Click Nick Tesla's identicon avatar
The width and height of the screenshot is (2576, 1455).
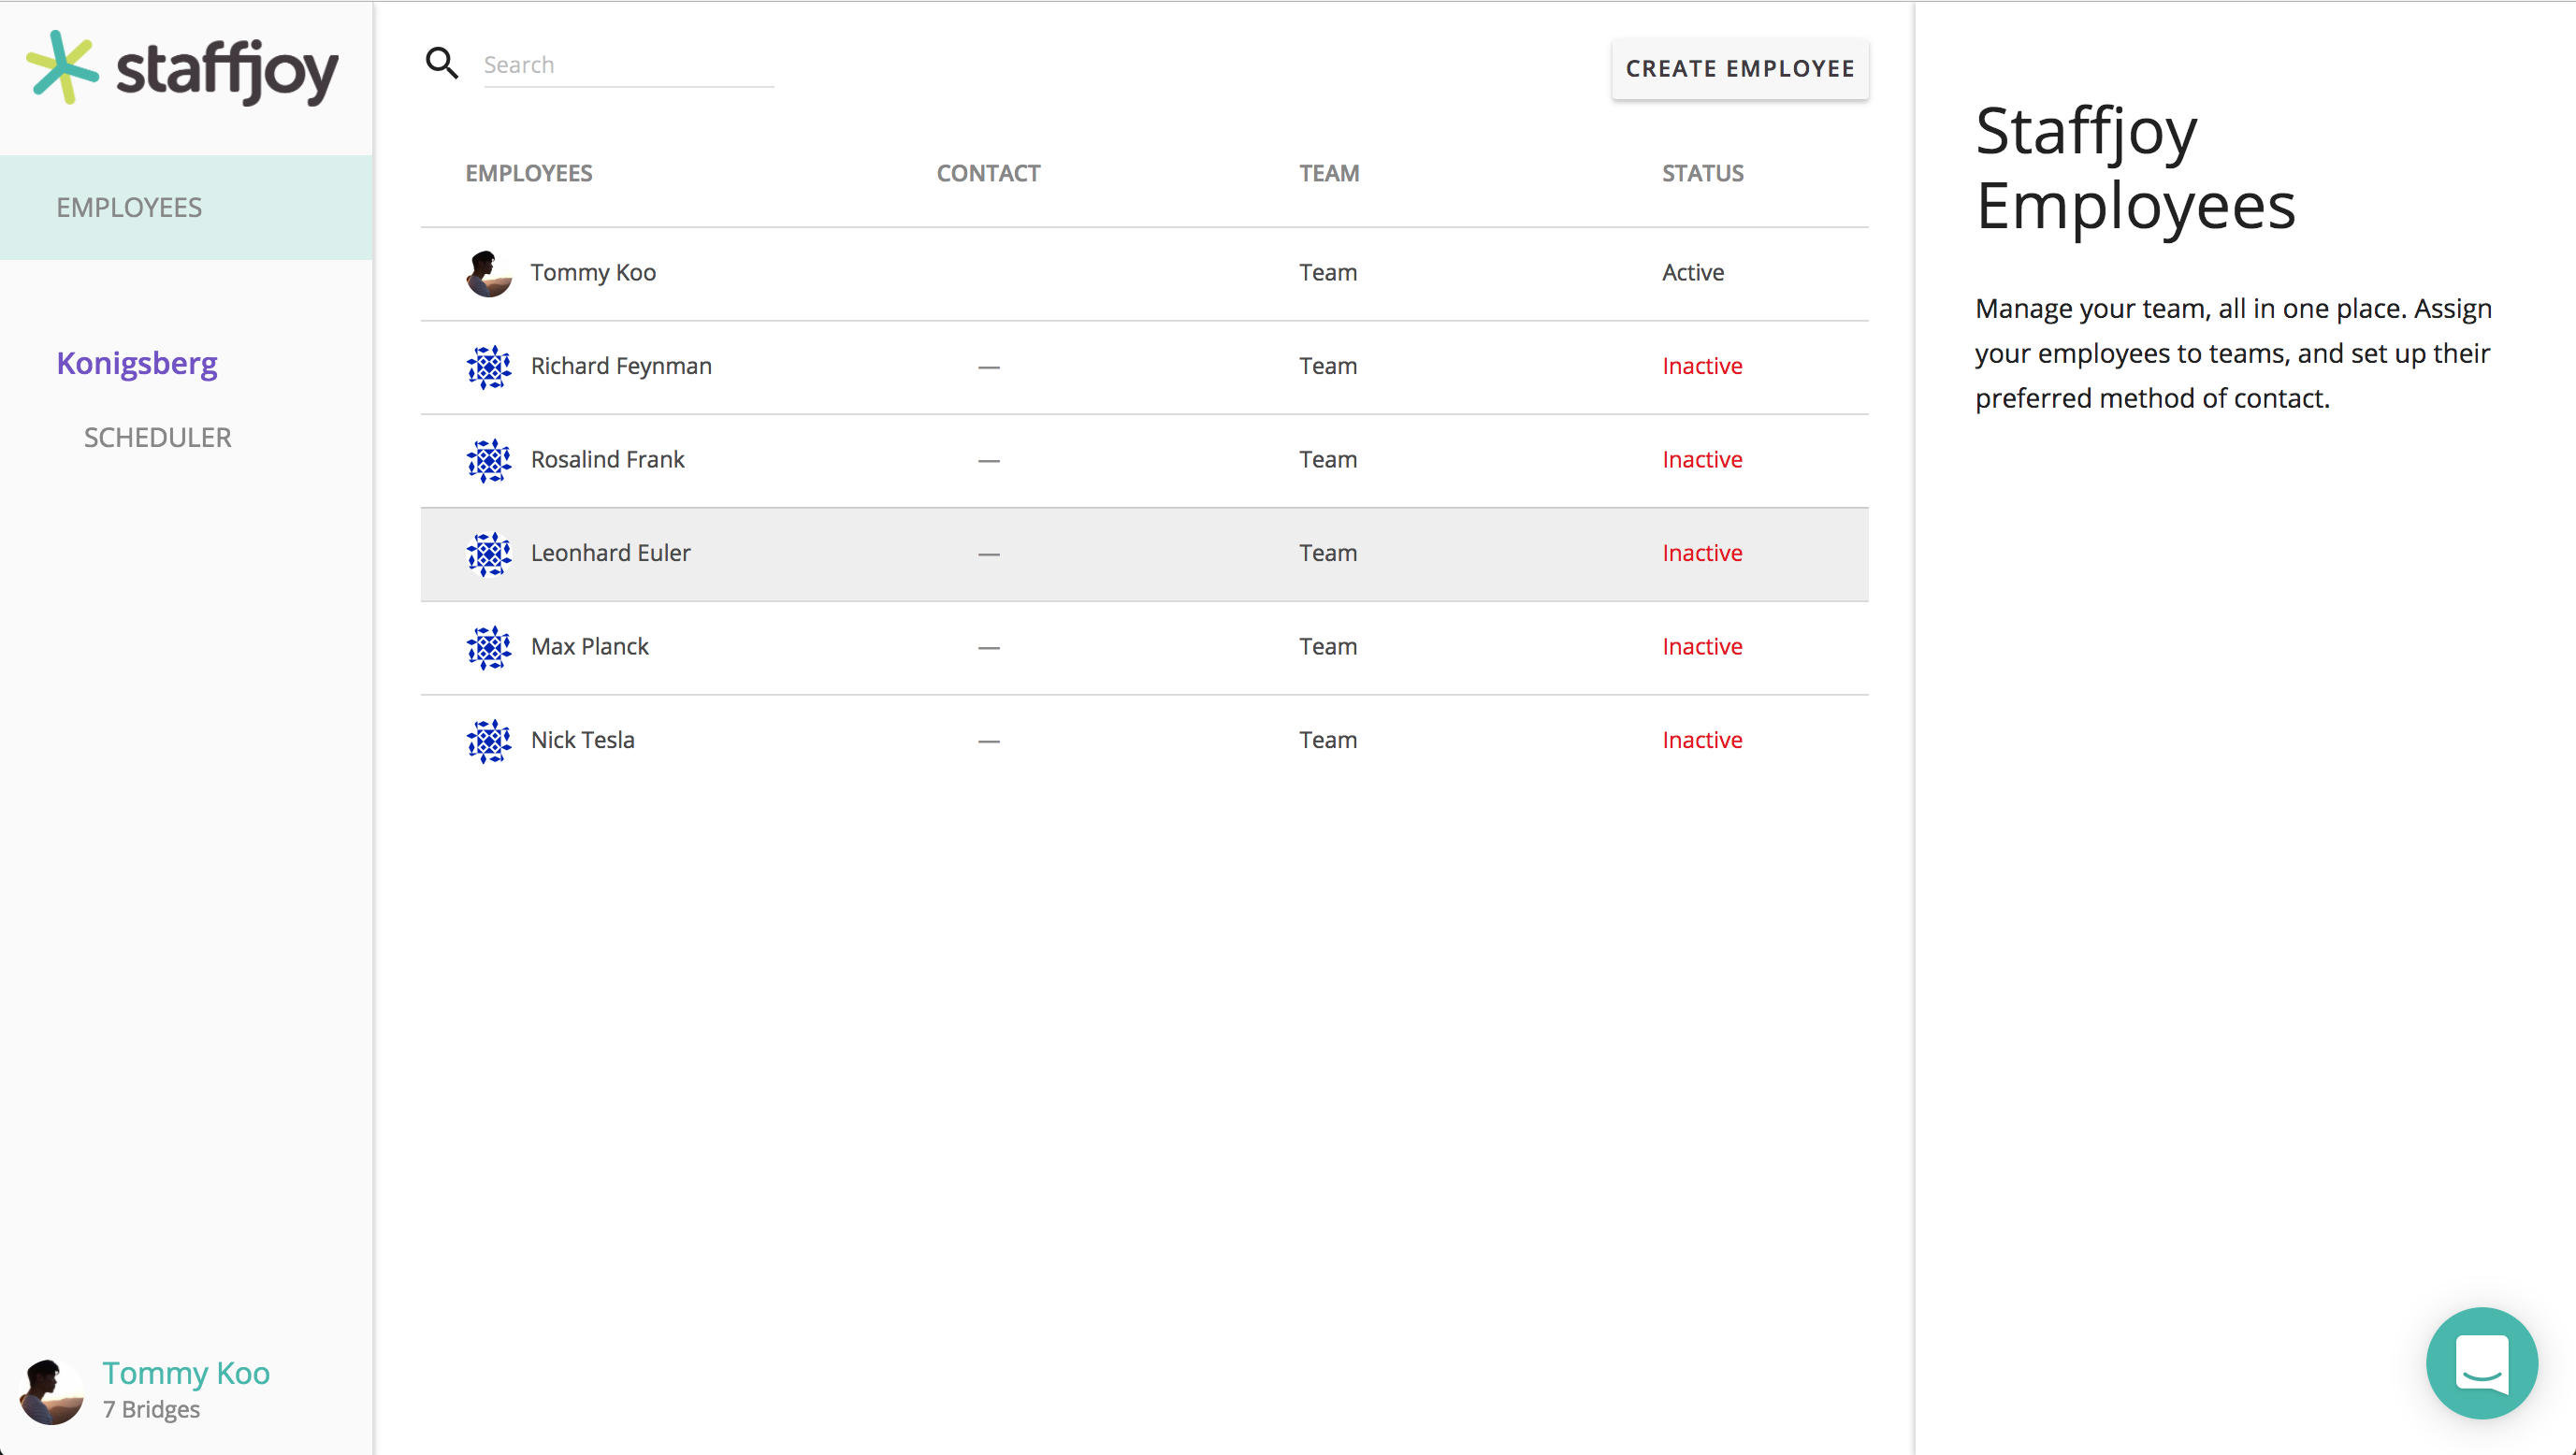(x=488, y=741)
